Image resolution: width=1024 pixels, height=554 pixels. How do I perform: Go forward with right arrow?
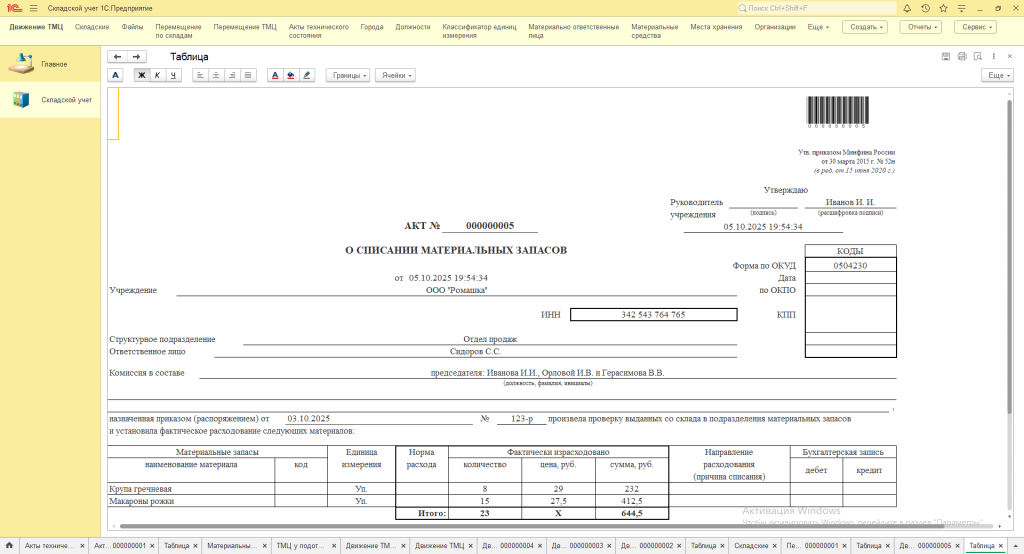[x=136, y=57]
